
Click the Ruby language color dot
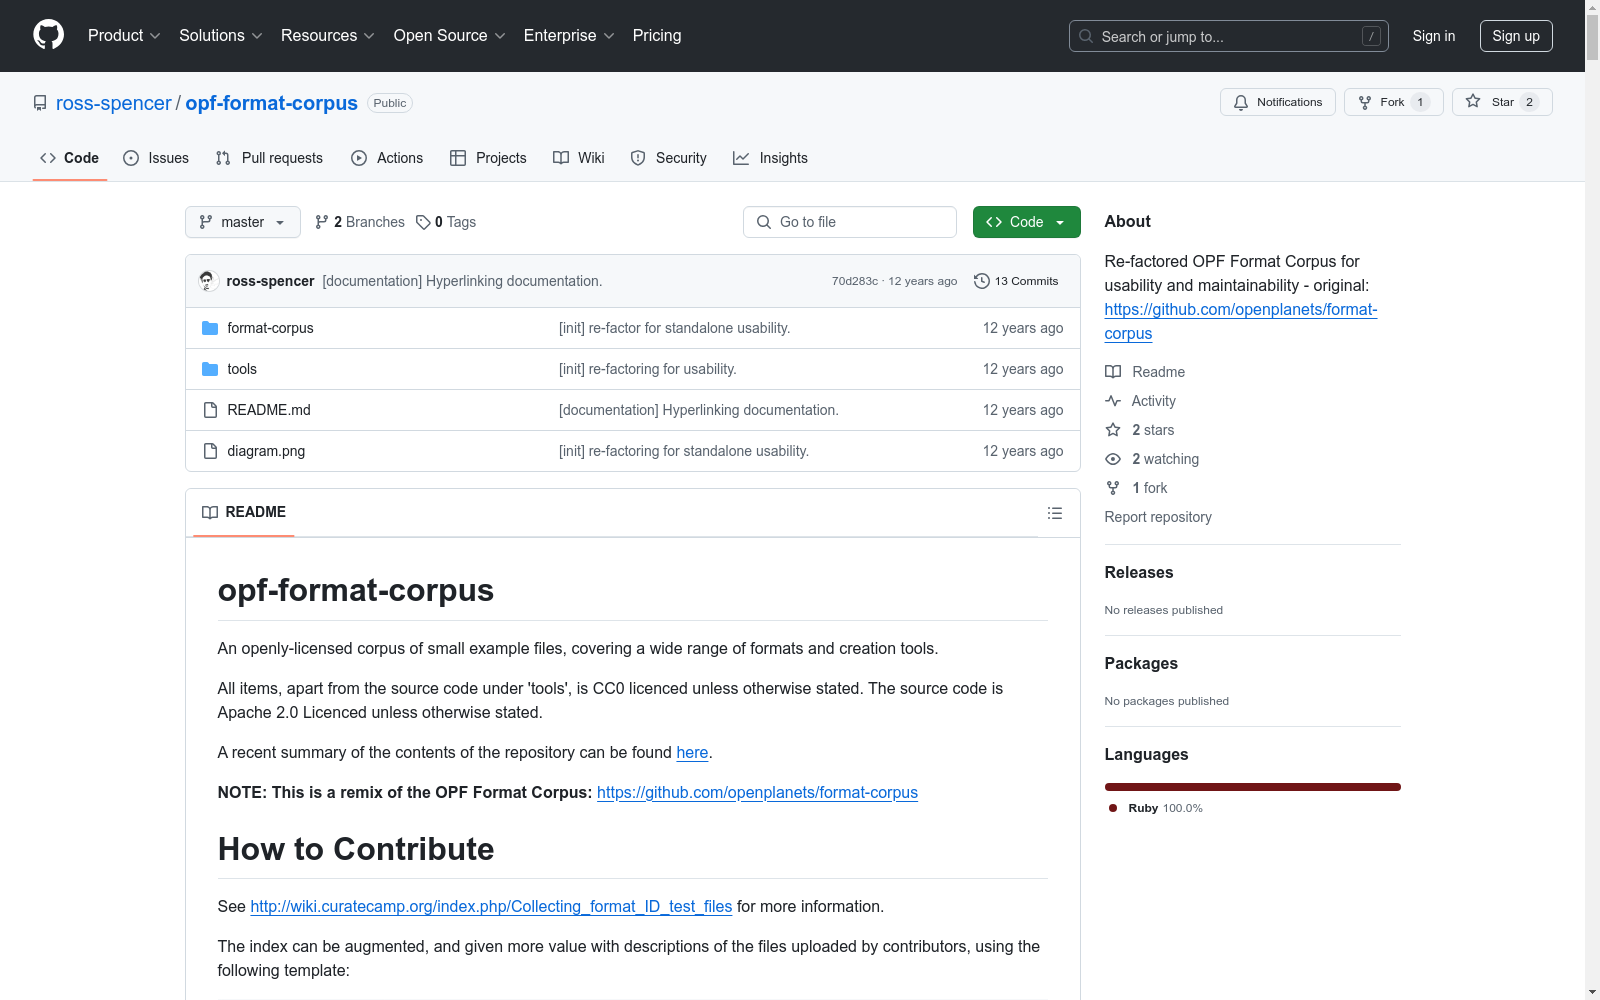tap(1113, 808)
